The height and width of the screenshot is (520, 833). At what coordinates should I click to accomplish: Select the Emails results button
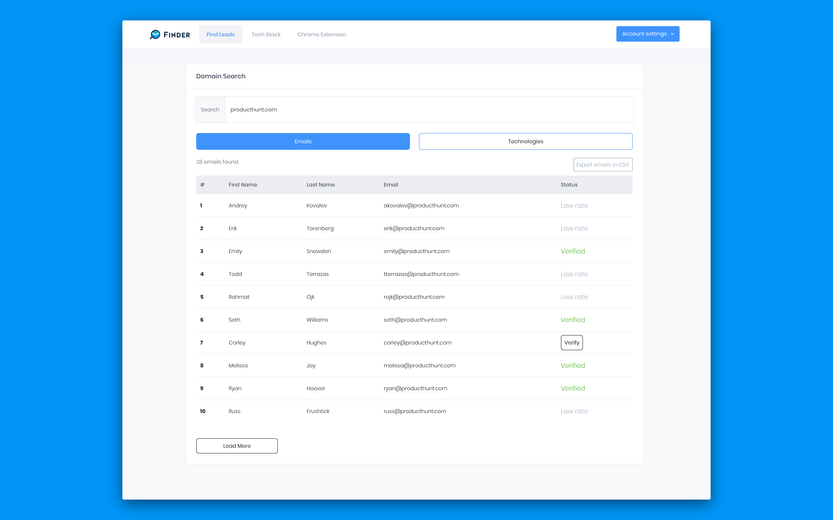(x=303, y=141)
